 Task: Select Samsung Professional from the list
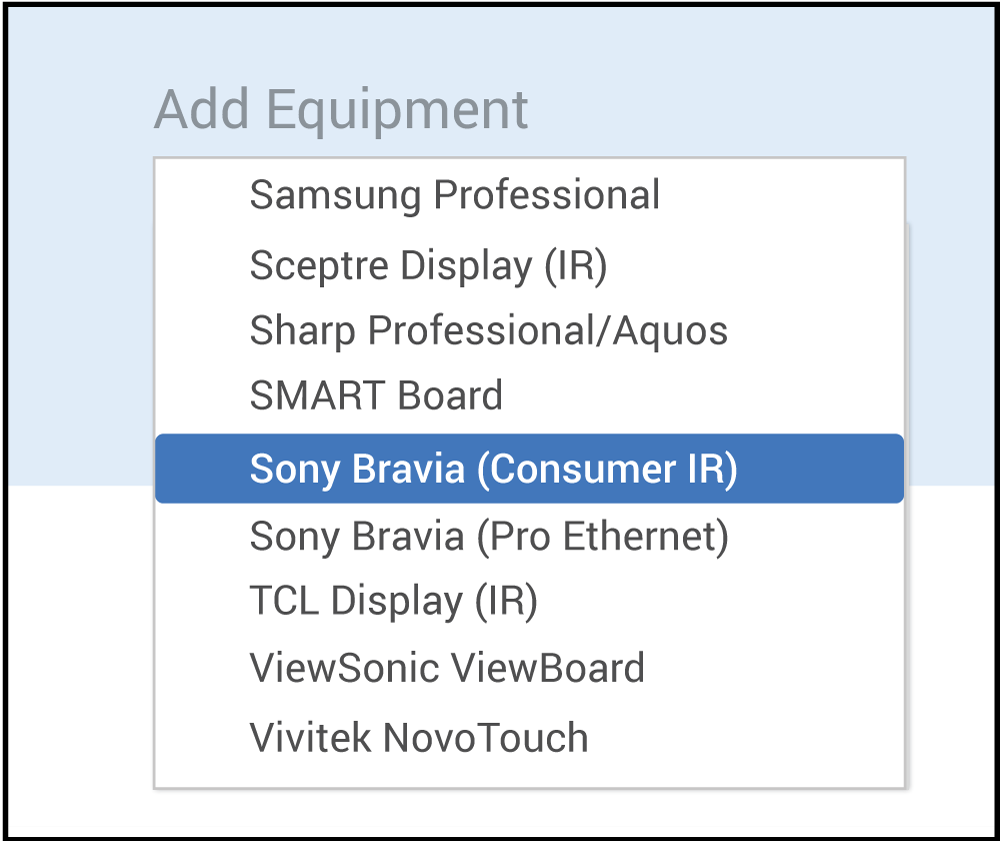(x=455, y=195)
